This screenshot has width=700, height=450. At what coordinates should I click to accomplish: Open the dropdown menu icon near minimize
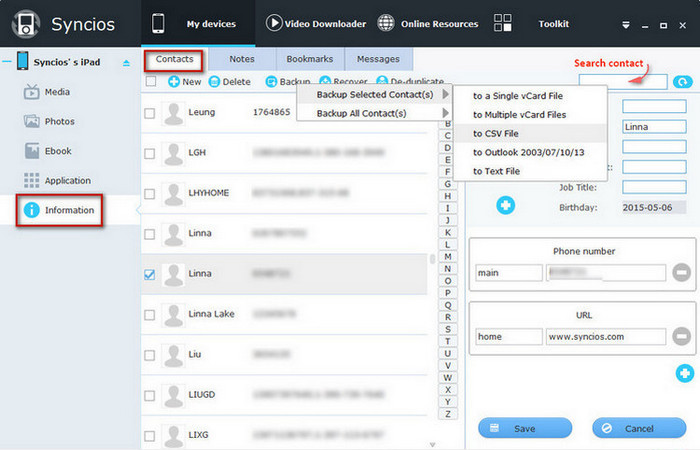626,25
